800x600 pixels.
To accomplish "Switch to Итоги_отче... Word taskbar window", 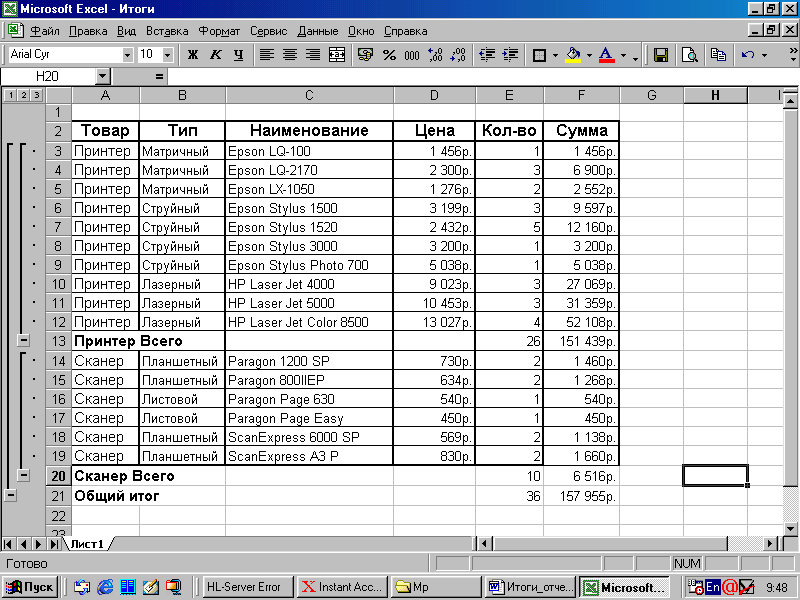I will (x=531, y=587).
